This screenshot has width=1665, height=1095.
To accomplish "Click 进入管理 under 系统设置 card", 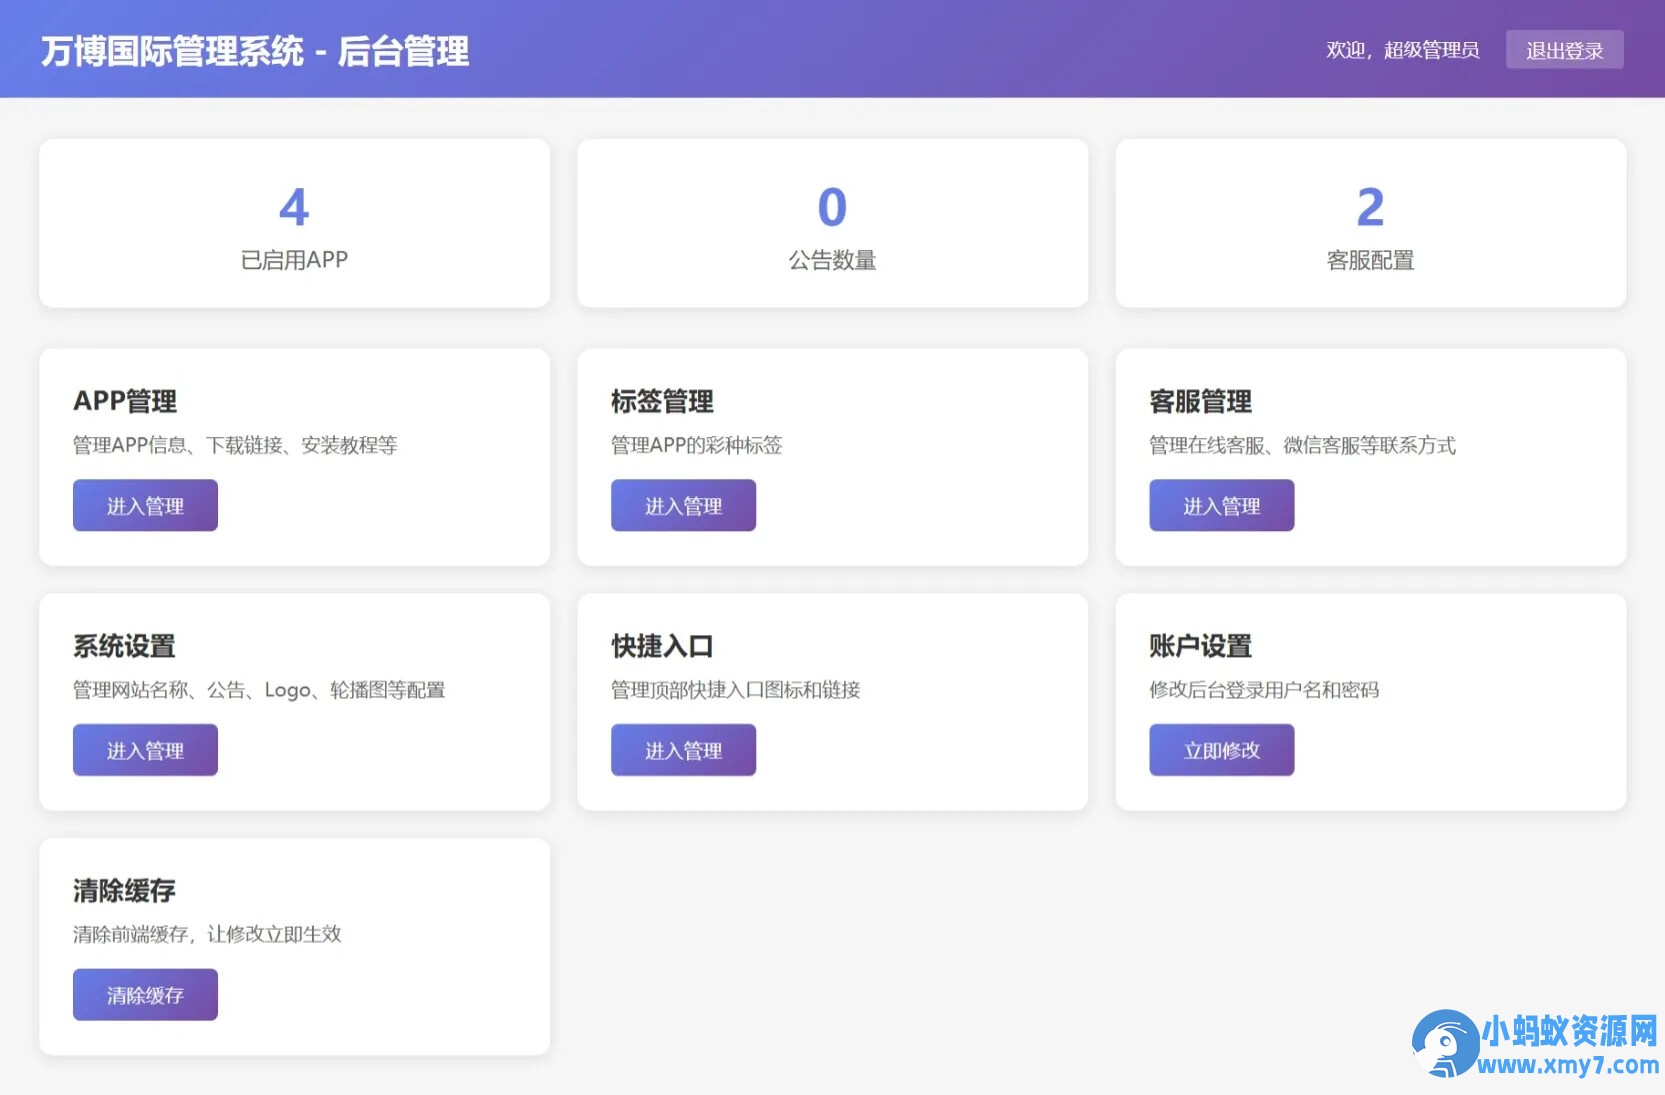I will [x=145, y=749].
